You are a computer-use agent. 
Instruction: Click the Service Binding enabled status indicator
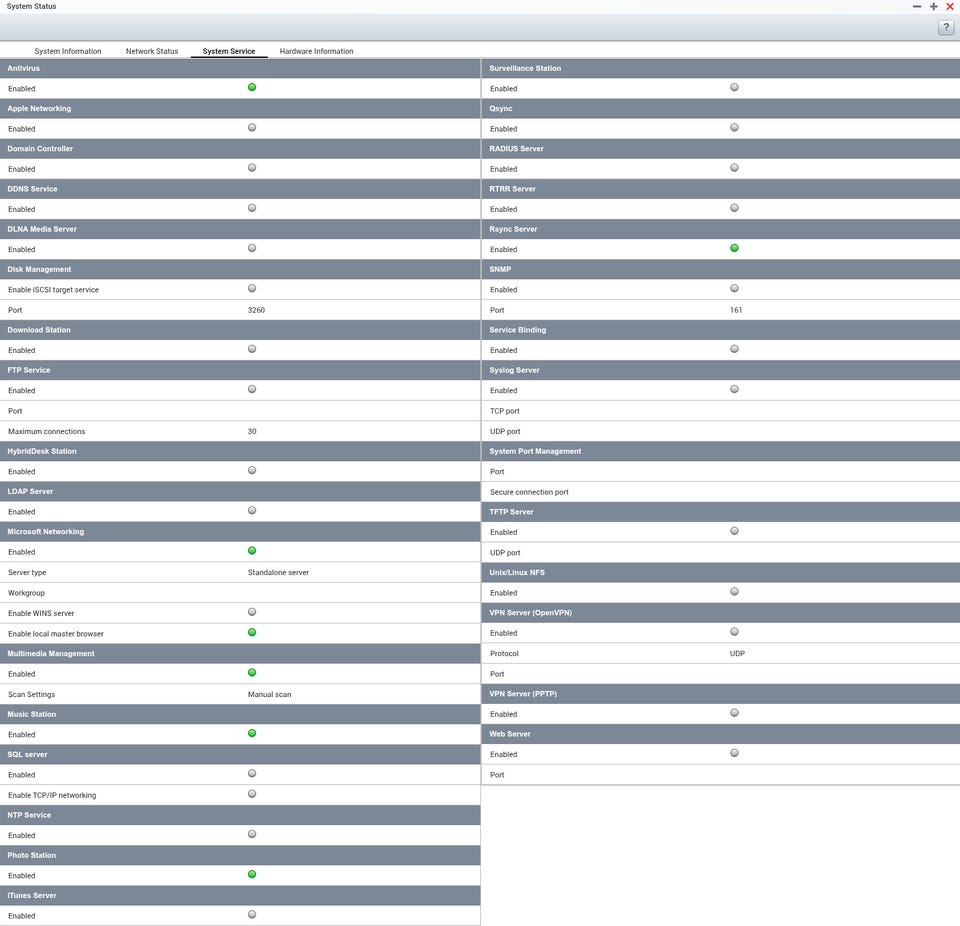(x=734, y=349)
